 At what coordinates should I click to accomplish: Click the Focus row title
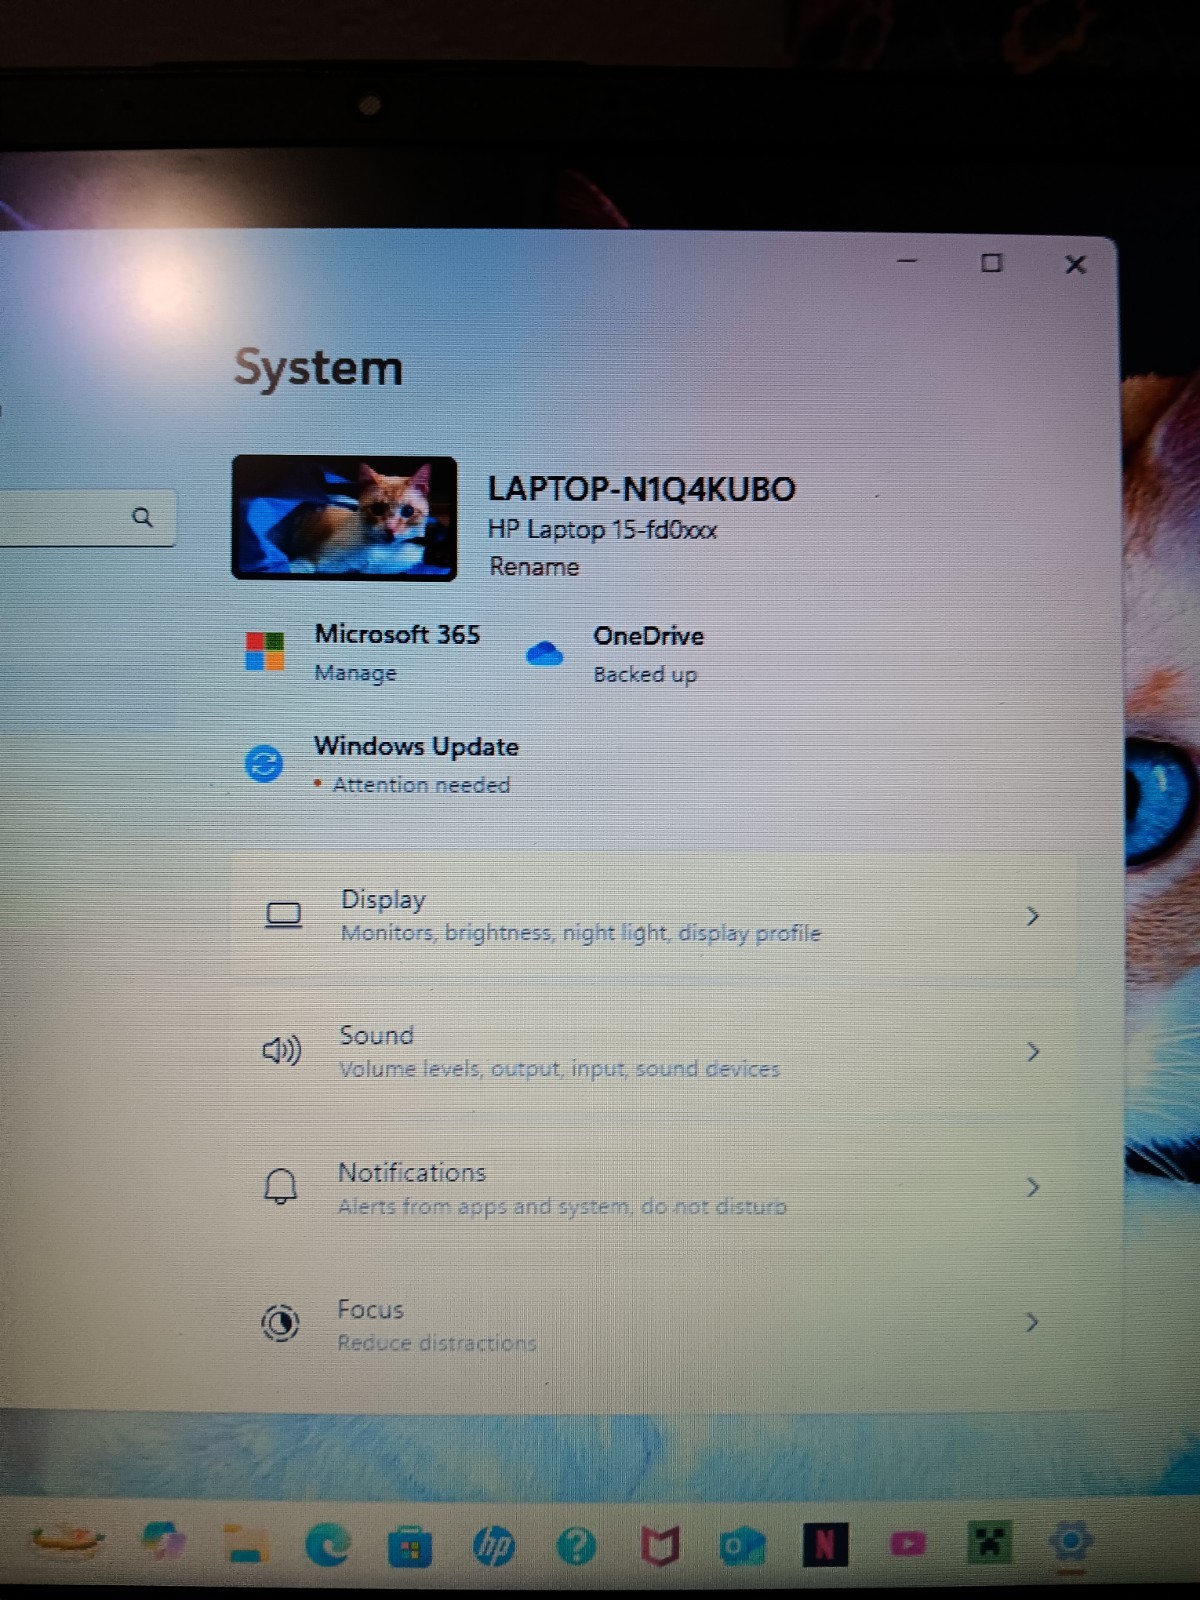(370, 1309)
